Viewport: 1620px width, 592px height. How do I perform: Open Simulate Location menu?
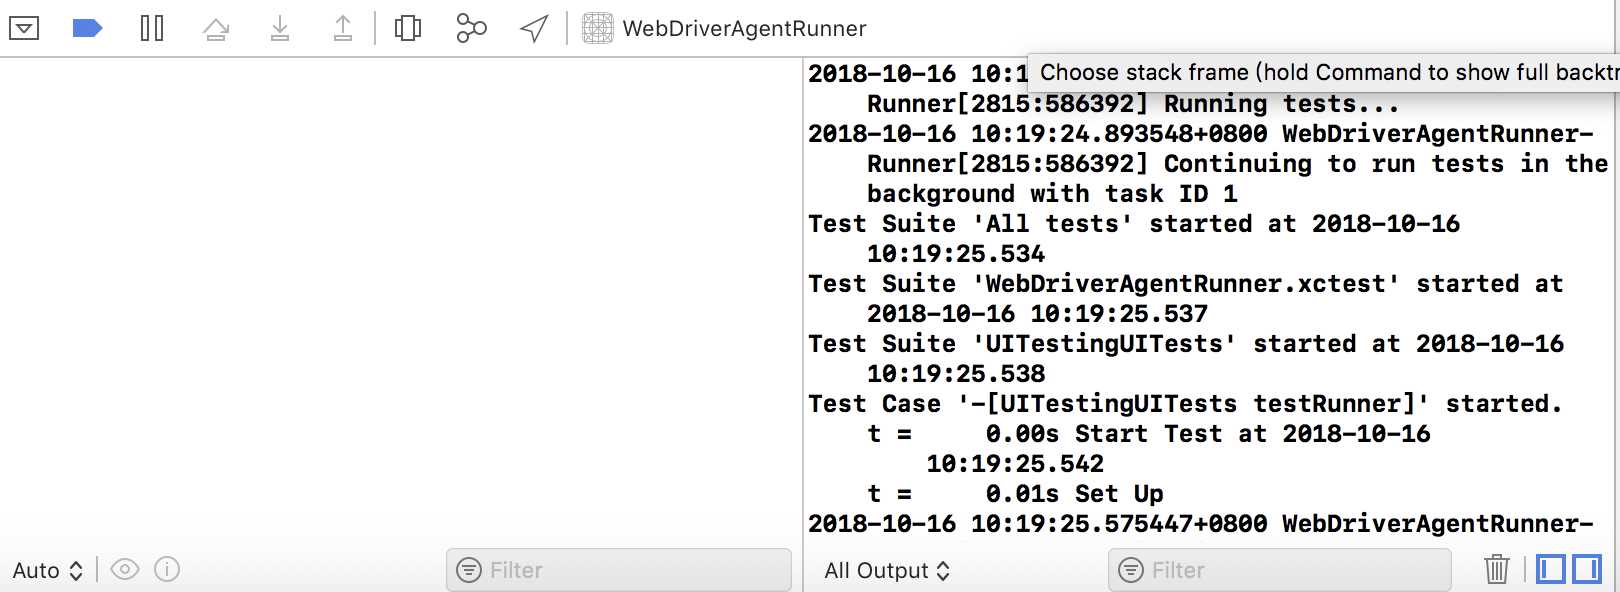pos(535,28)
